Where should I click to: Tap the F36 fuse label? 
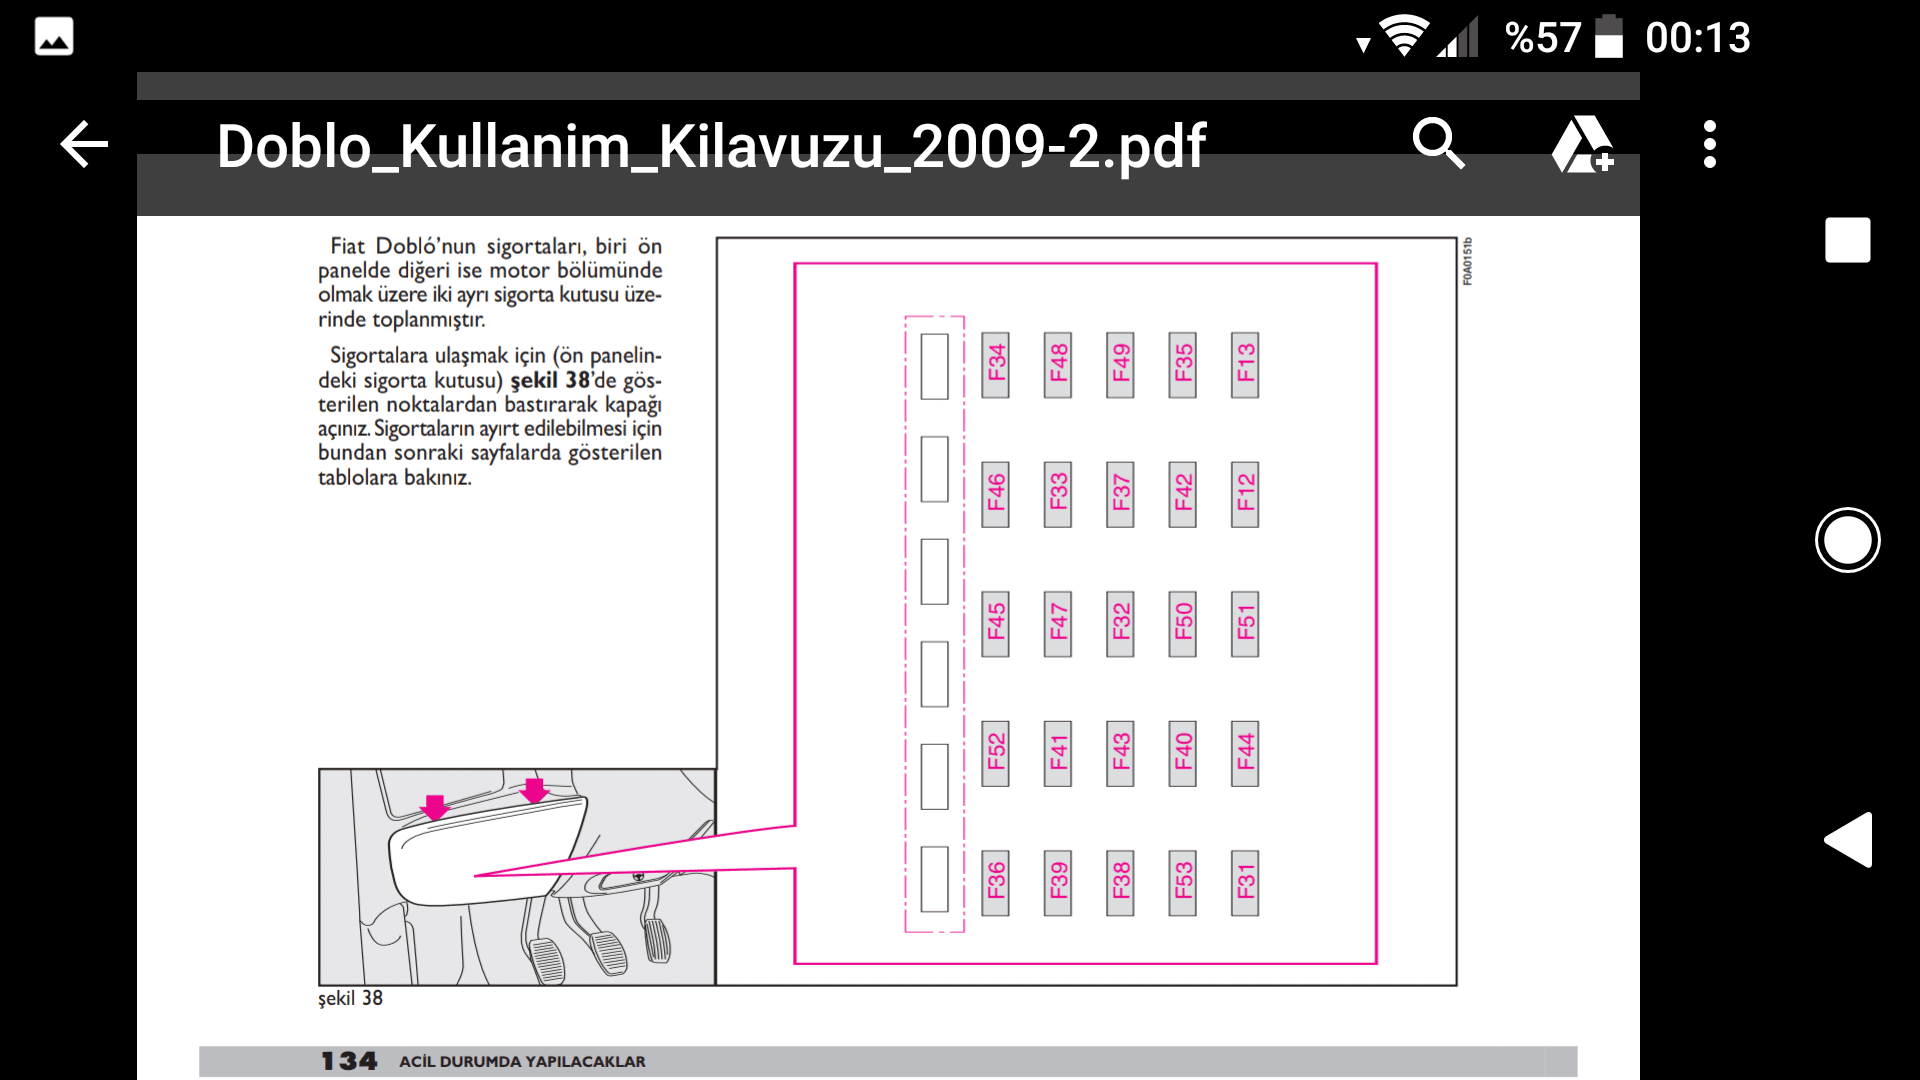tap(995, 883)
